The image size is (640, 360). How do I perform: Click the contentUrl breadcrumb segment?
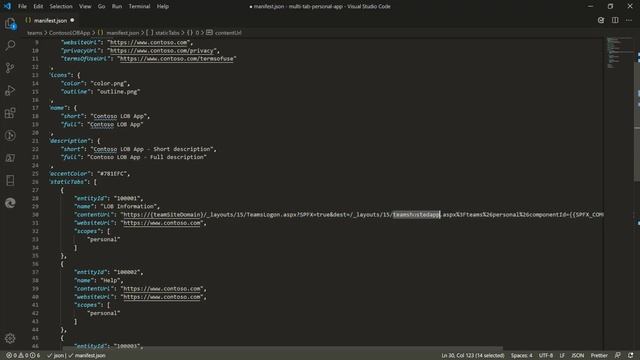point(228,33)
